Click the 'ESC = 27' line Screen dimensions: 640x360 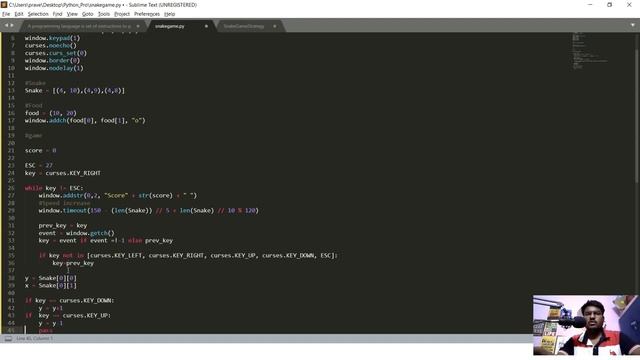[38, 166]
